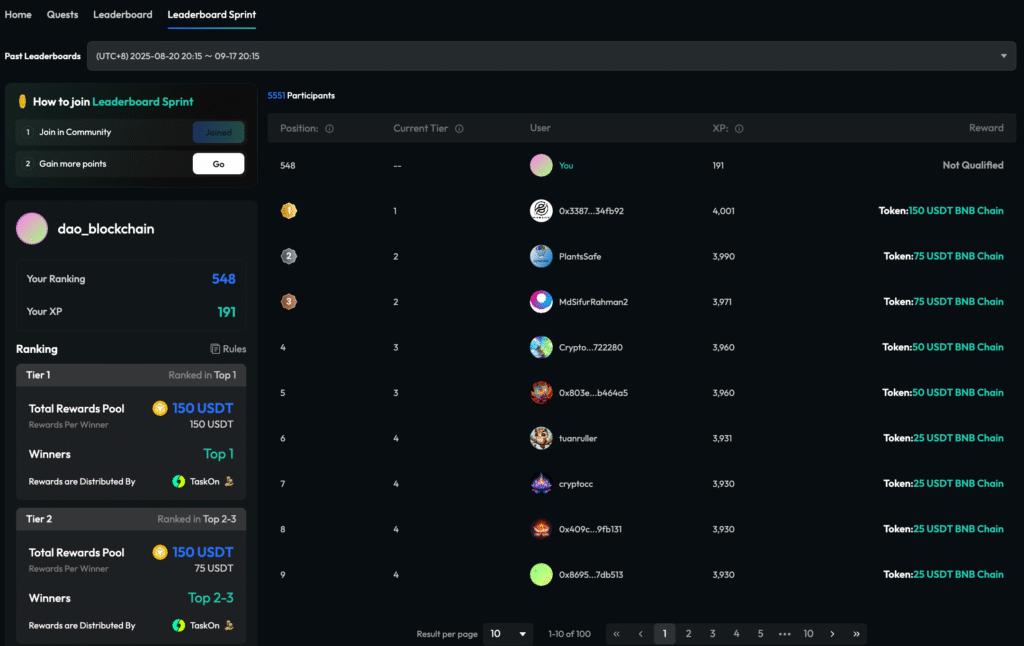1024x646 pixels.
Task: Open the Rules link in Ranking
Action: [228, 349]
